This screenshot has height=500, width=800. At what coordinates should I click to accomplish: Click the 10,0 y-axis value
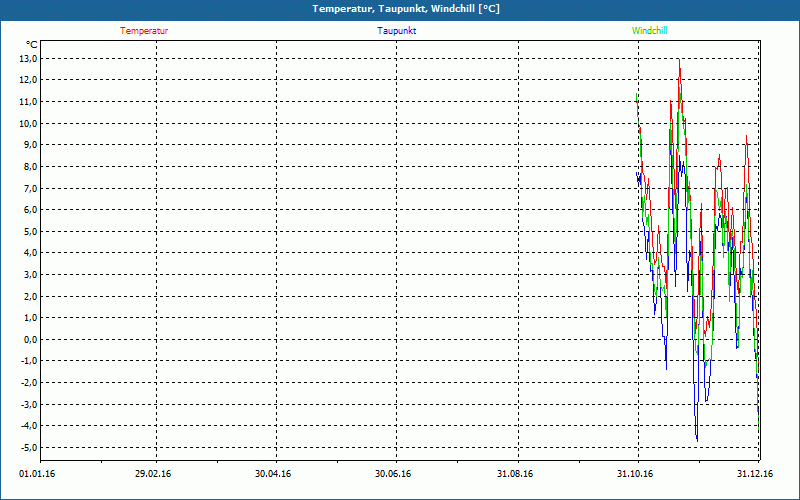pyautogui.click(x=29, y=123)
